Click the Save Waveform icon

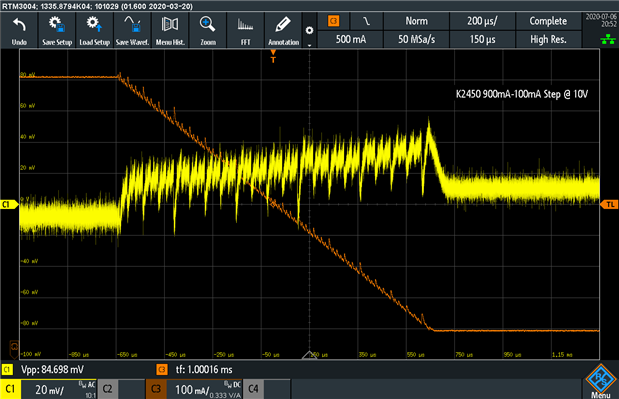click(x=132, y=30)
